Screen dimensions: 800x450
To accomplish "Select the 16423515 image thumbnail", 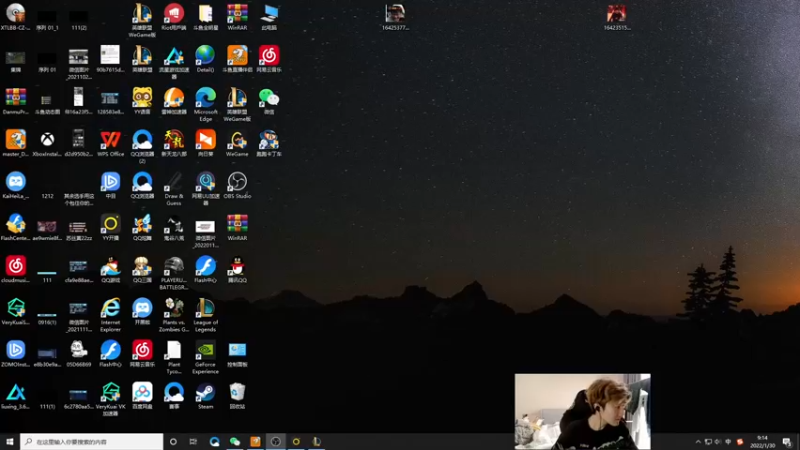I will click(x=617, y=16).
